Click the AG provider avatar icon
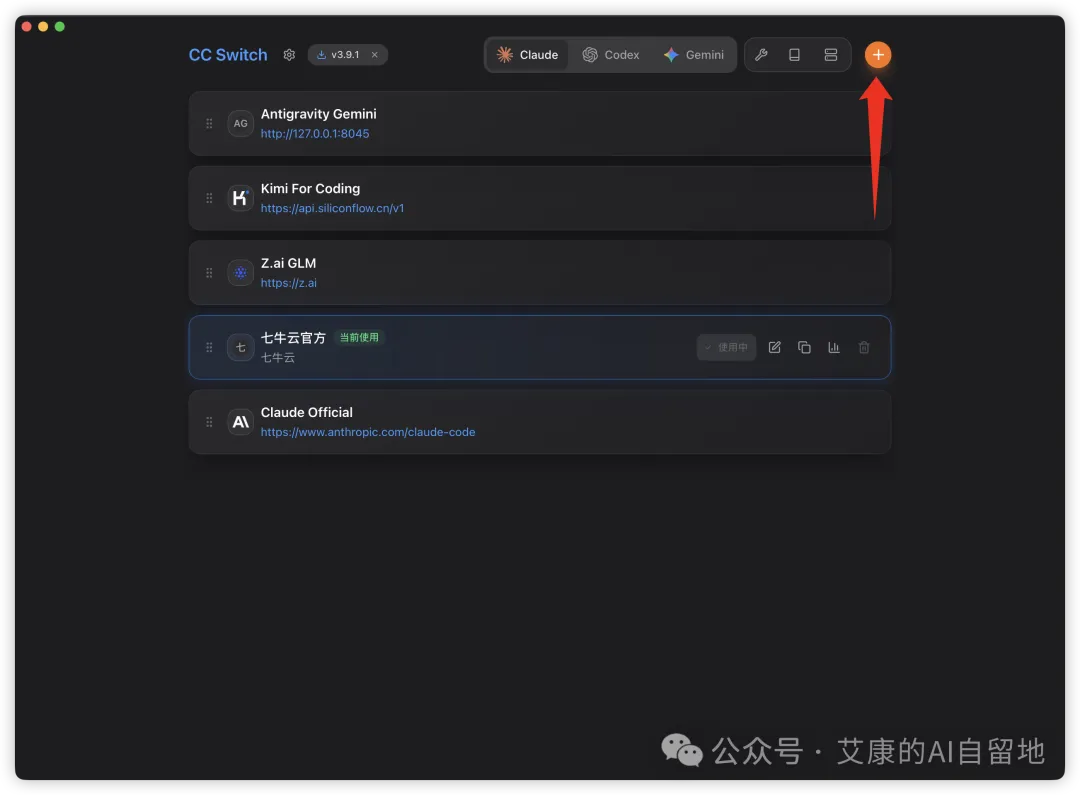1080x795 pixels. (240, 123)
